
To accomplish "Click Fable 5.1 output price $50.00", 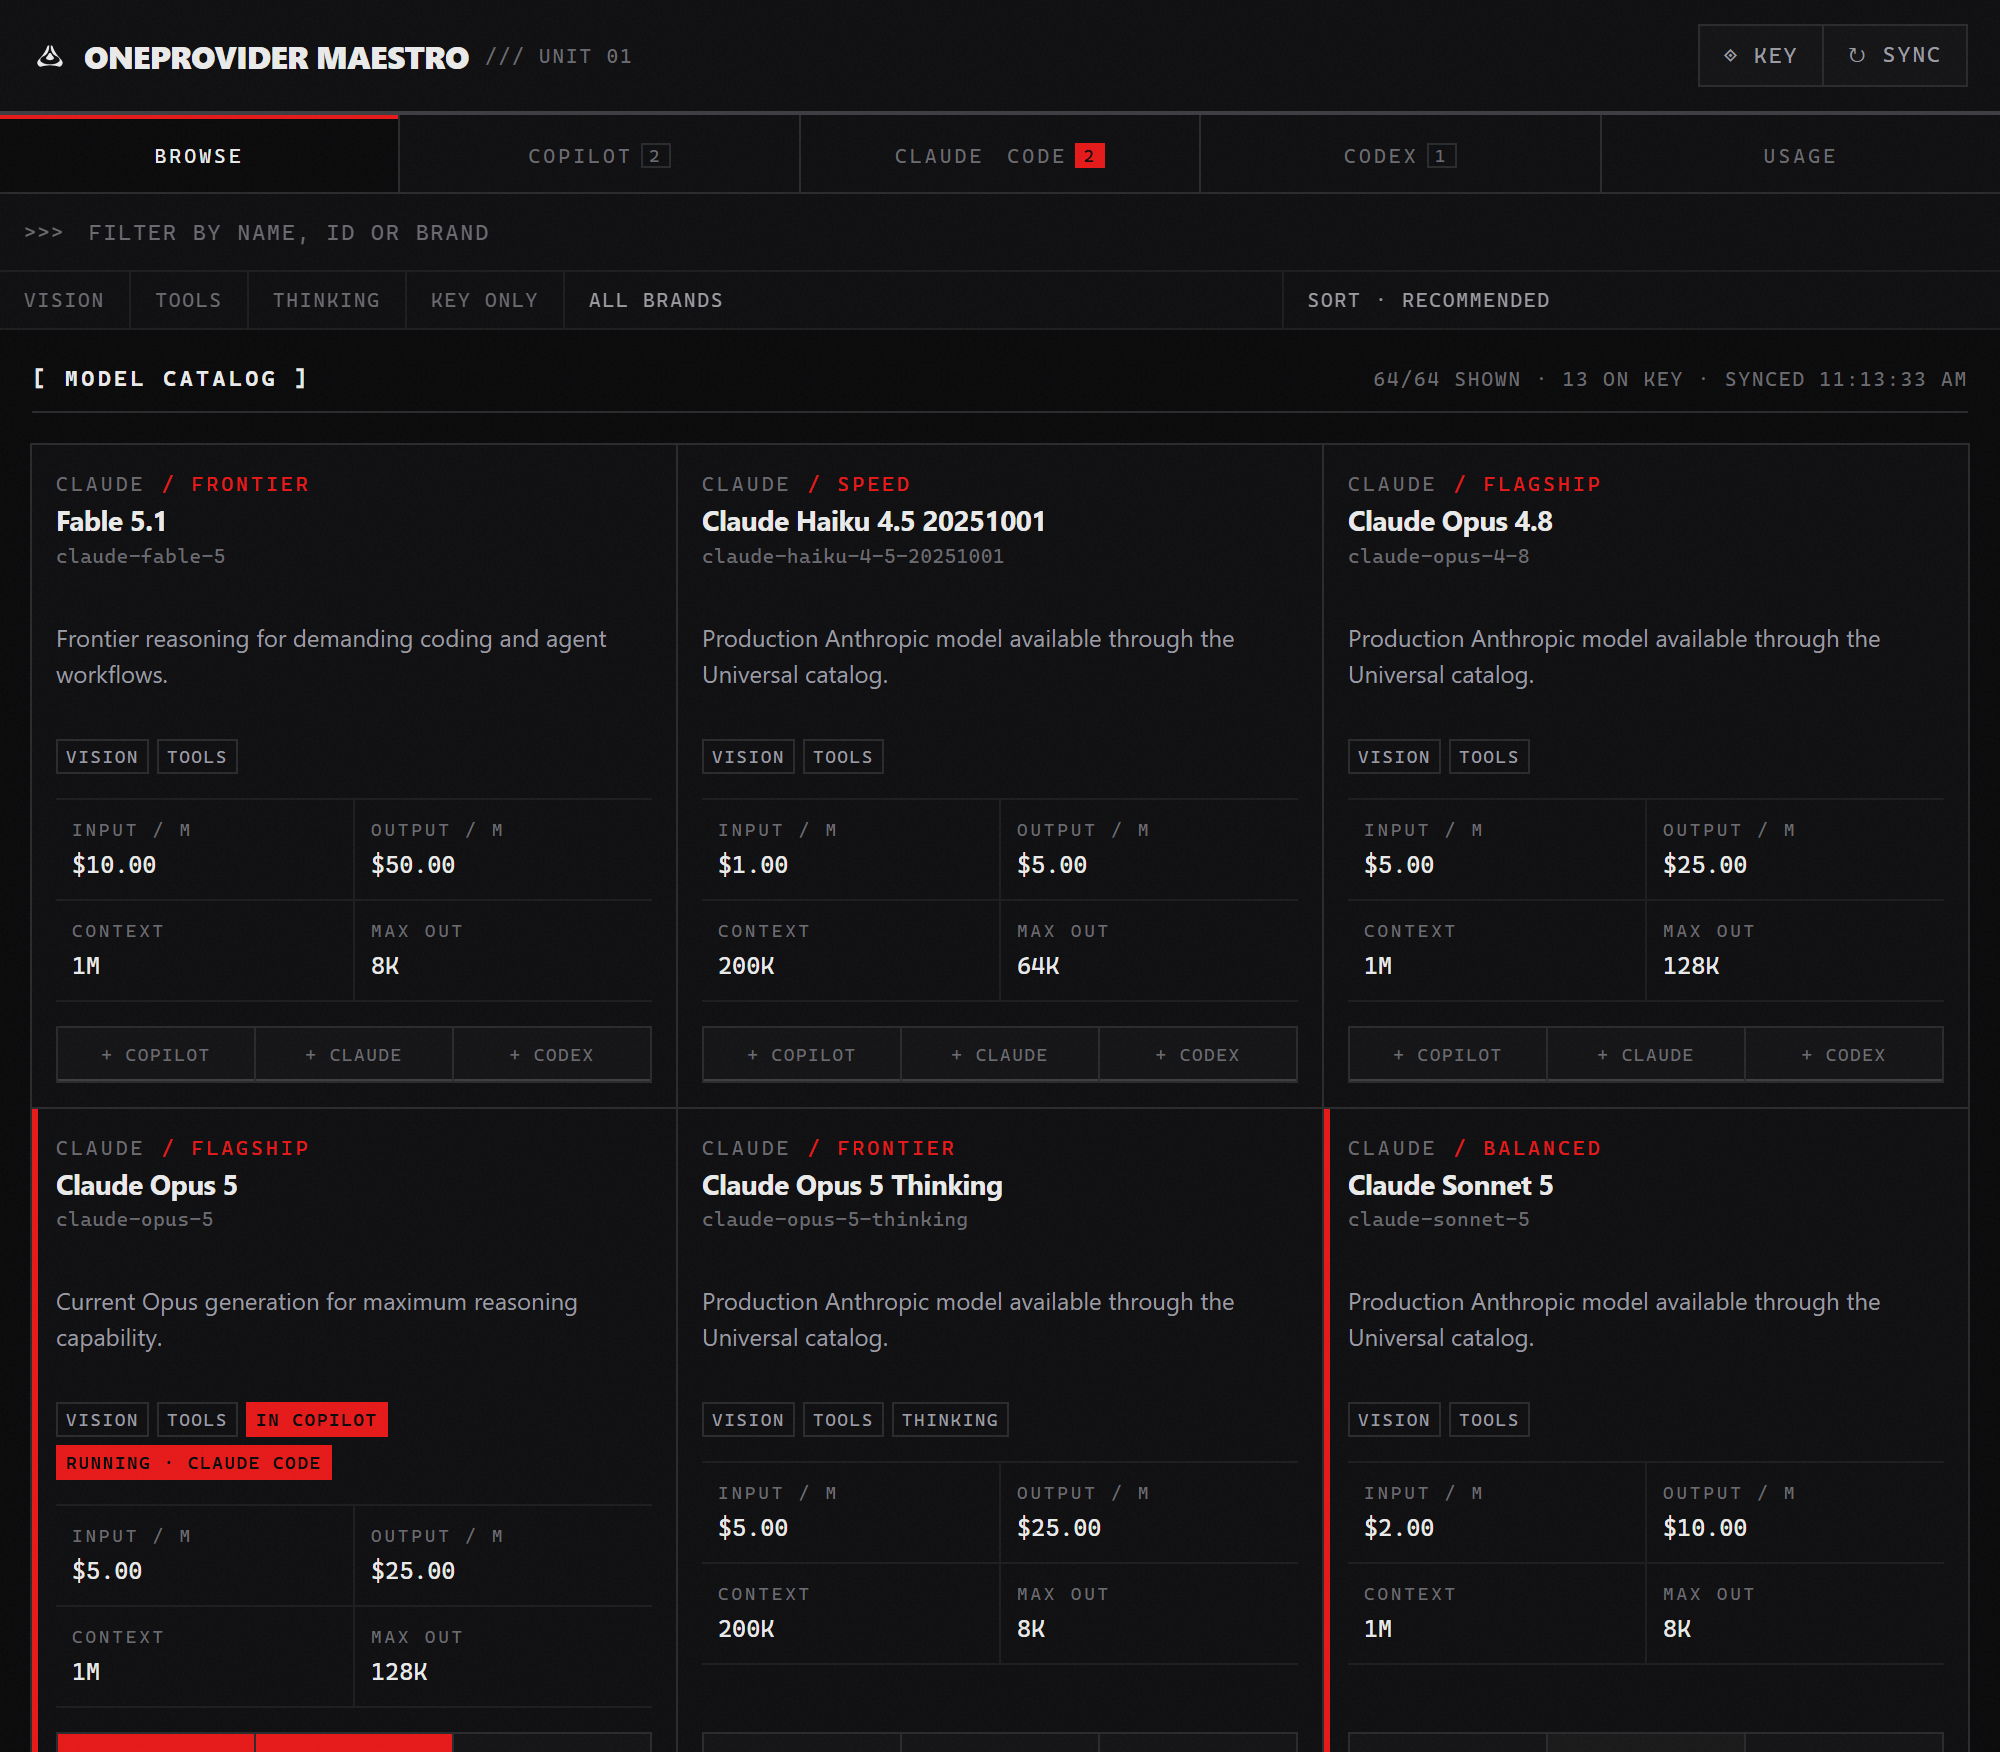I will (x=413, y=865).
